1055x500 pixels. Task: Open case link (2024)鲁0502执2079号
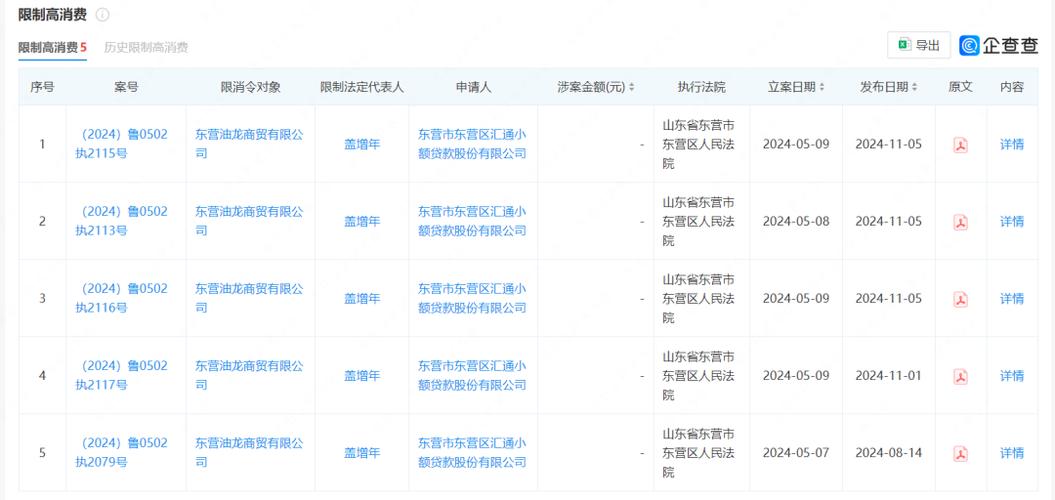point(122,454)
